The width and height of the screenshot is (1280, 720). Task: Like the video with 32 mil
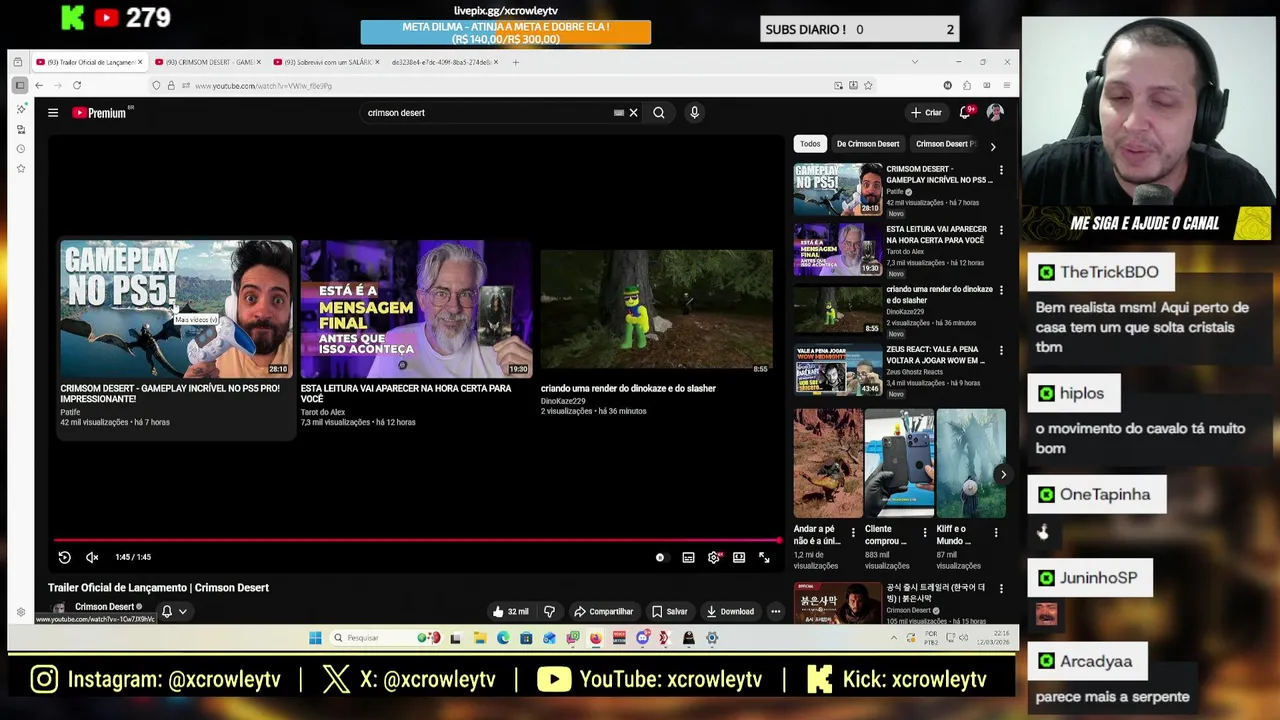[510, 611]
